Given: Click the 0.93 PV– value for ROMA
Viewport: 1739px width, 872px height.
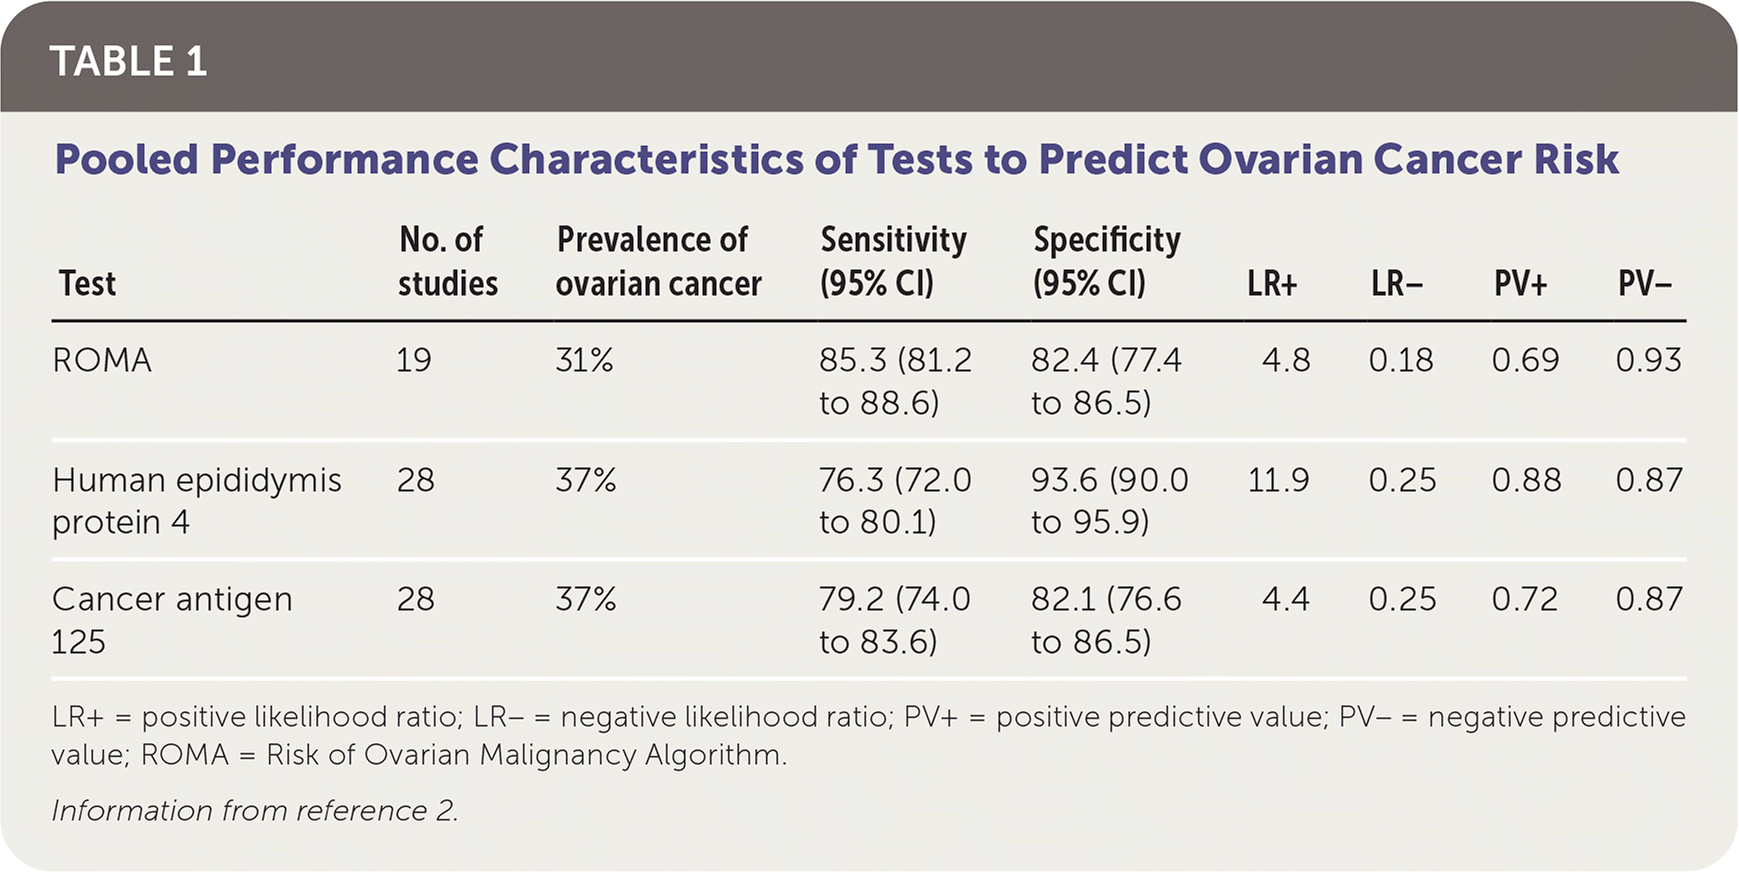Looking at the screenshot, I should (x=1648, y=360).
